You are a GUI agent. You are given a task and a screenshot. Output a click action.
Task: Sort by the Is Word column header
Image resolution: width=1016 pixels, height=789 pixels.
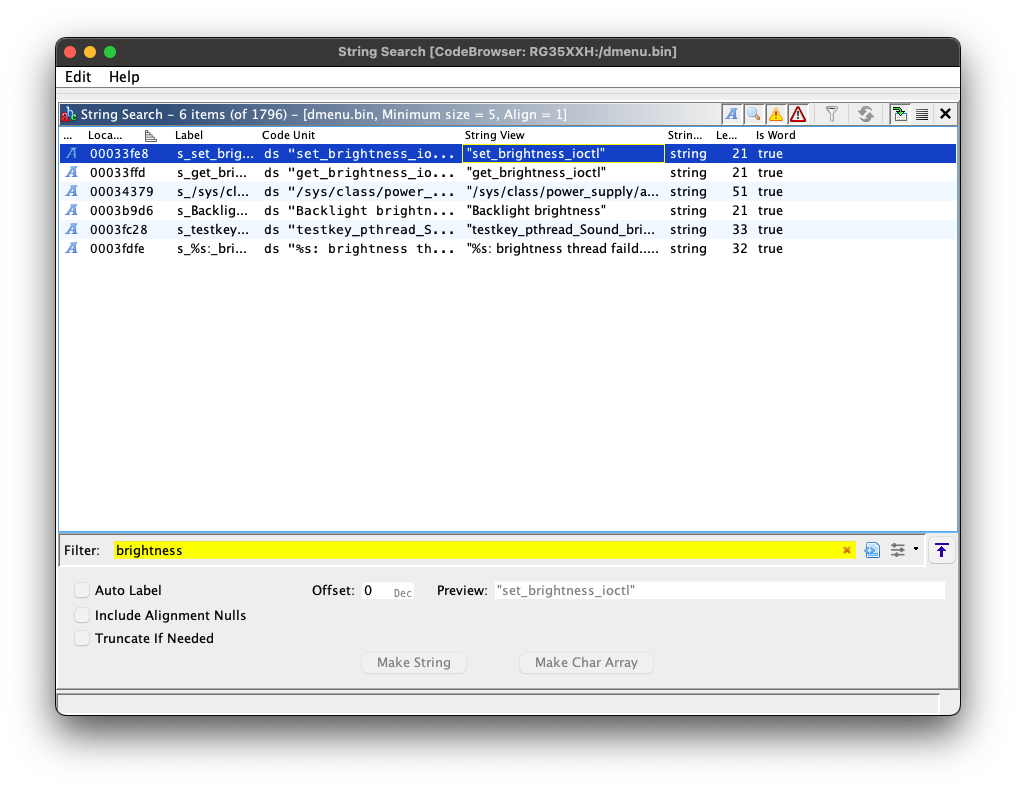[x=775, y=135]
